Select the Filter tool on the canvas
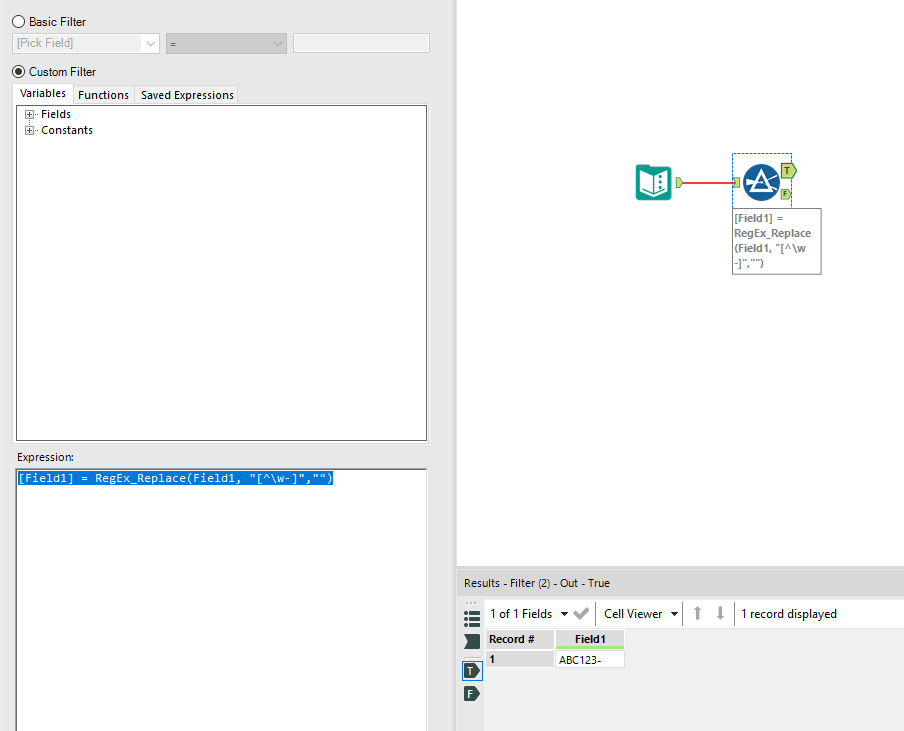Image resolution: width=904 pixels, height=731 pixels. [762, 182]
